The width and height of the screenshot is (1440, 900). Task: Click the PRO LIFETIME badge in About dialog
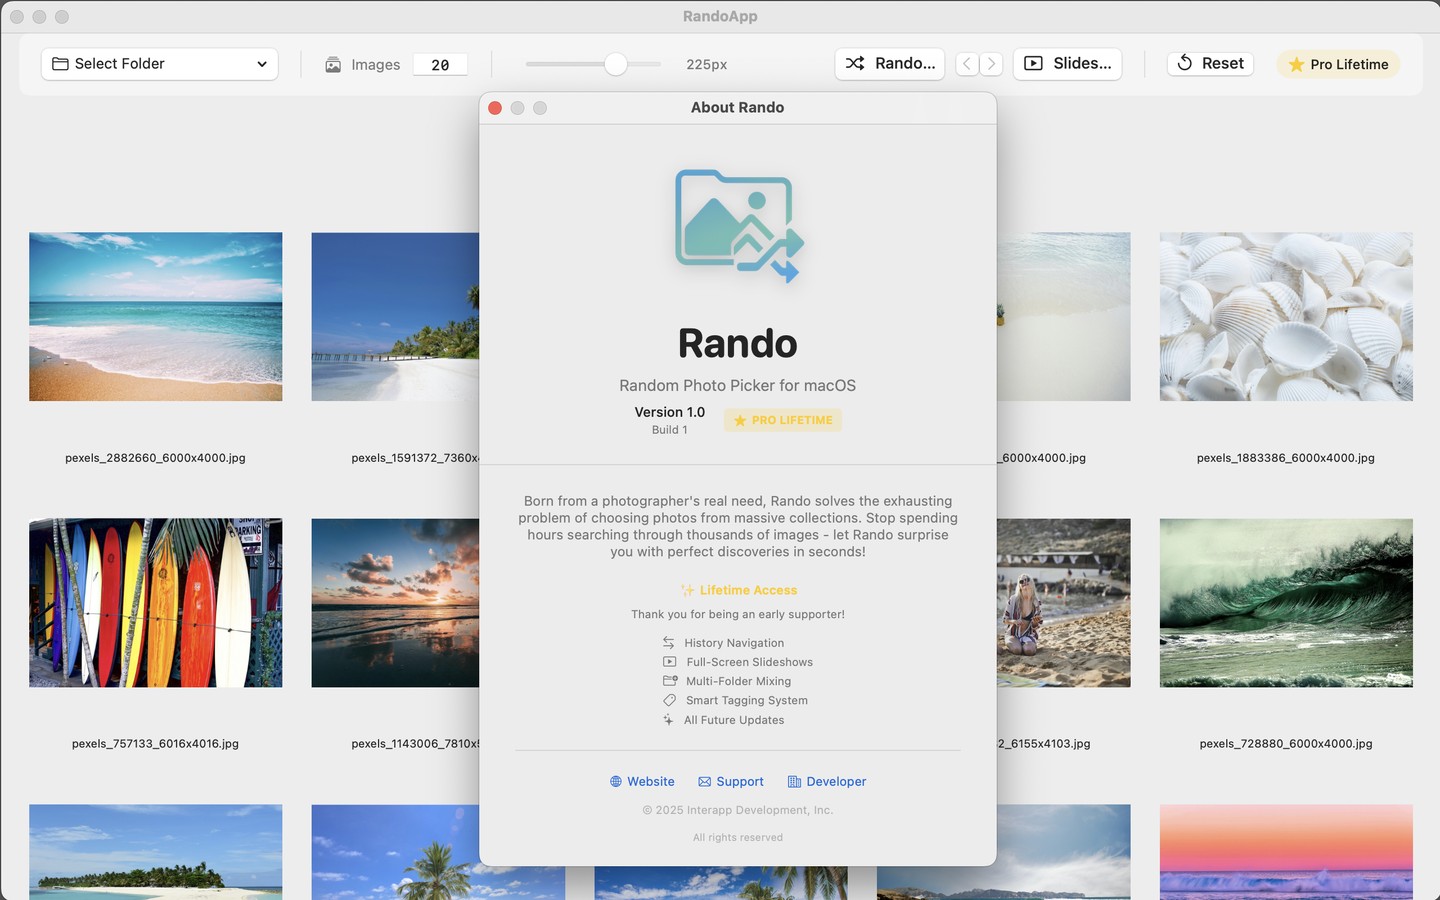(x=782, y=421)
